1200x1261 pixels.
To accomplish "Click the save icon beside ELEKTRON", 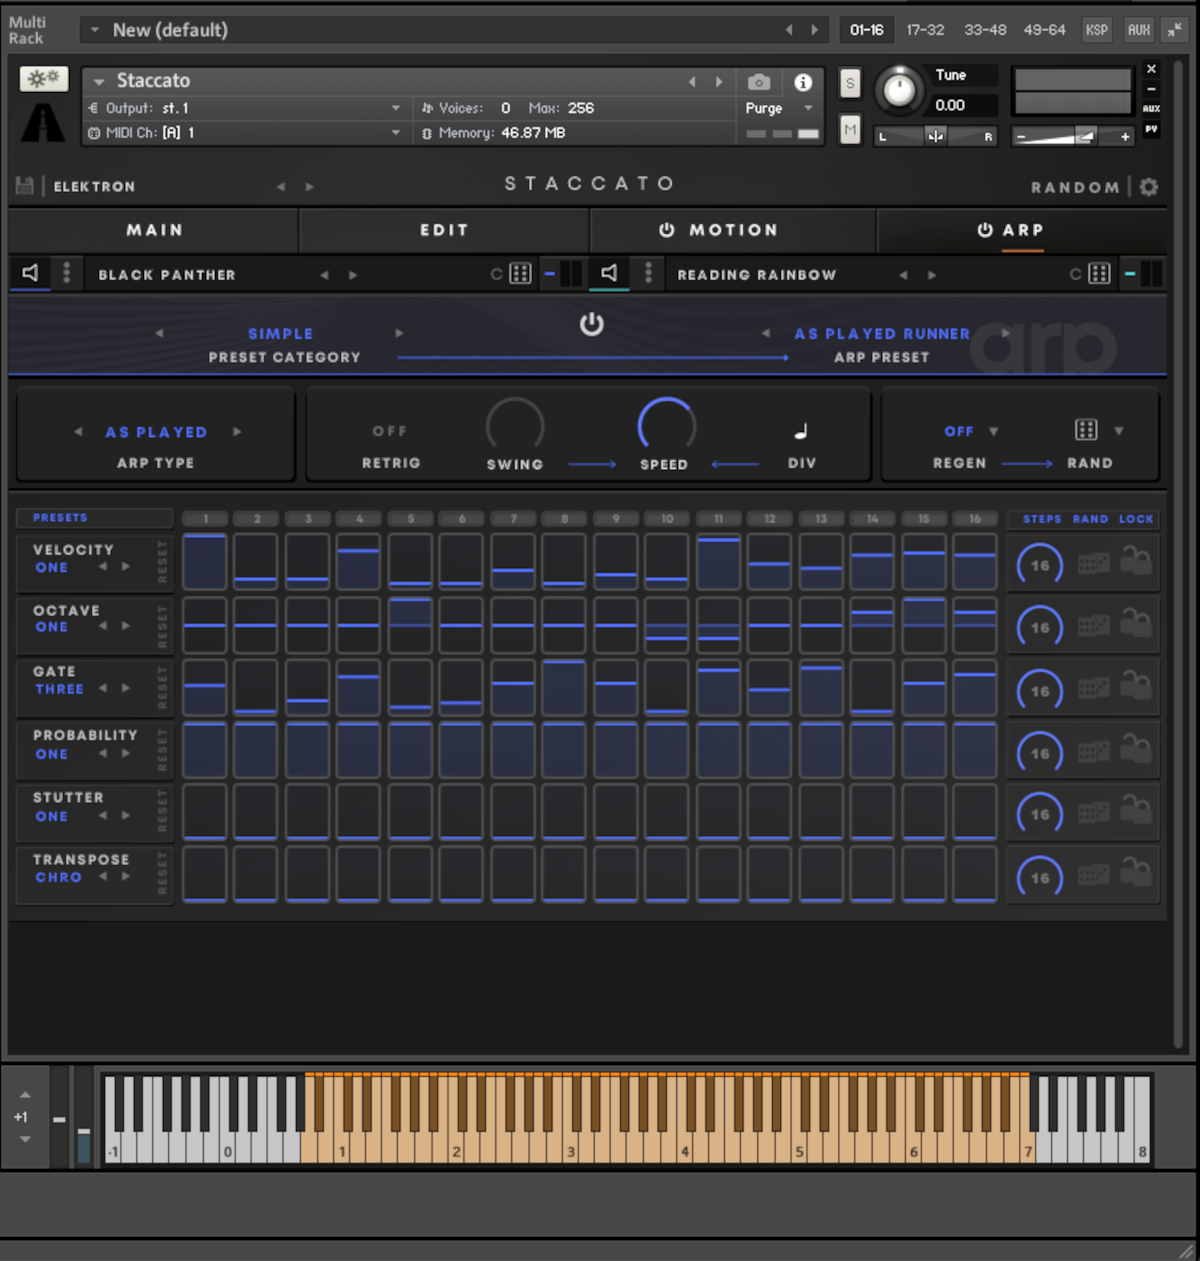I will point(25,186).
